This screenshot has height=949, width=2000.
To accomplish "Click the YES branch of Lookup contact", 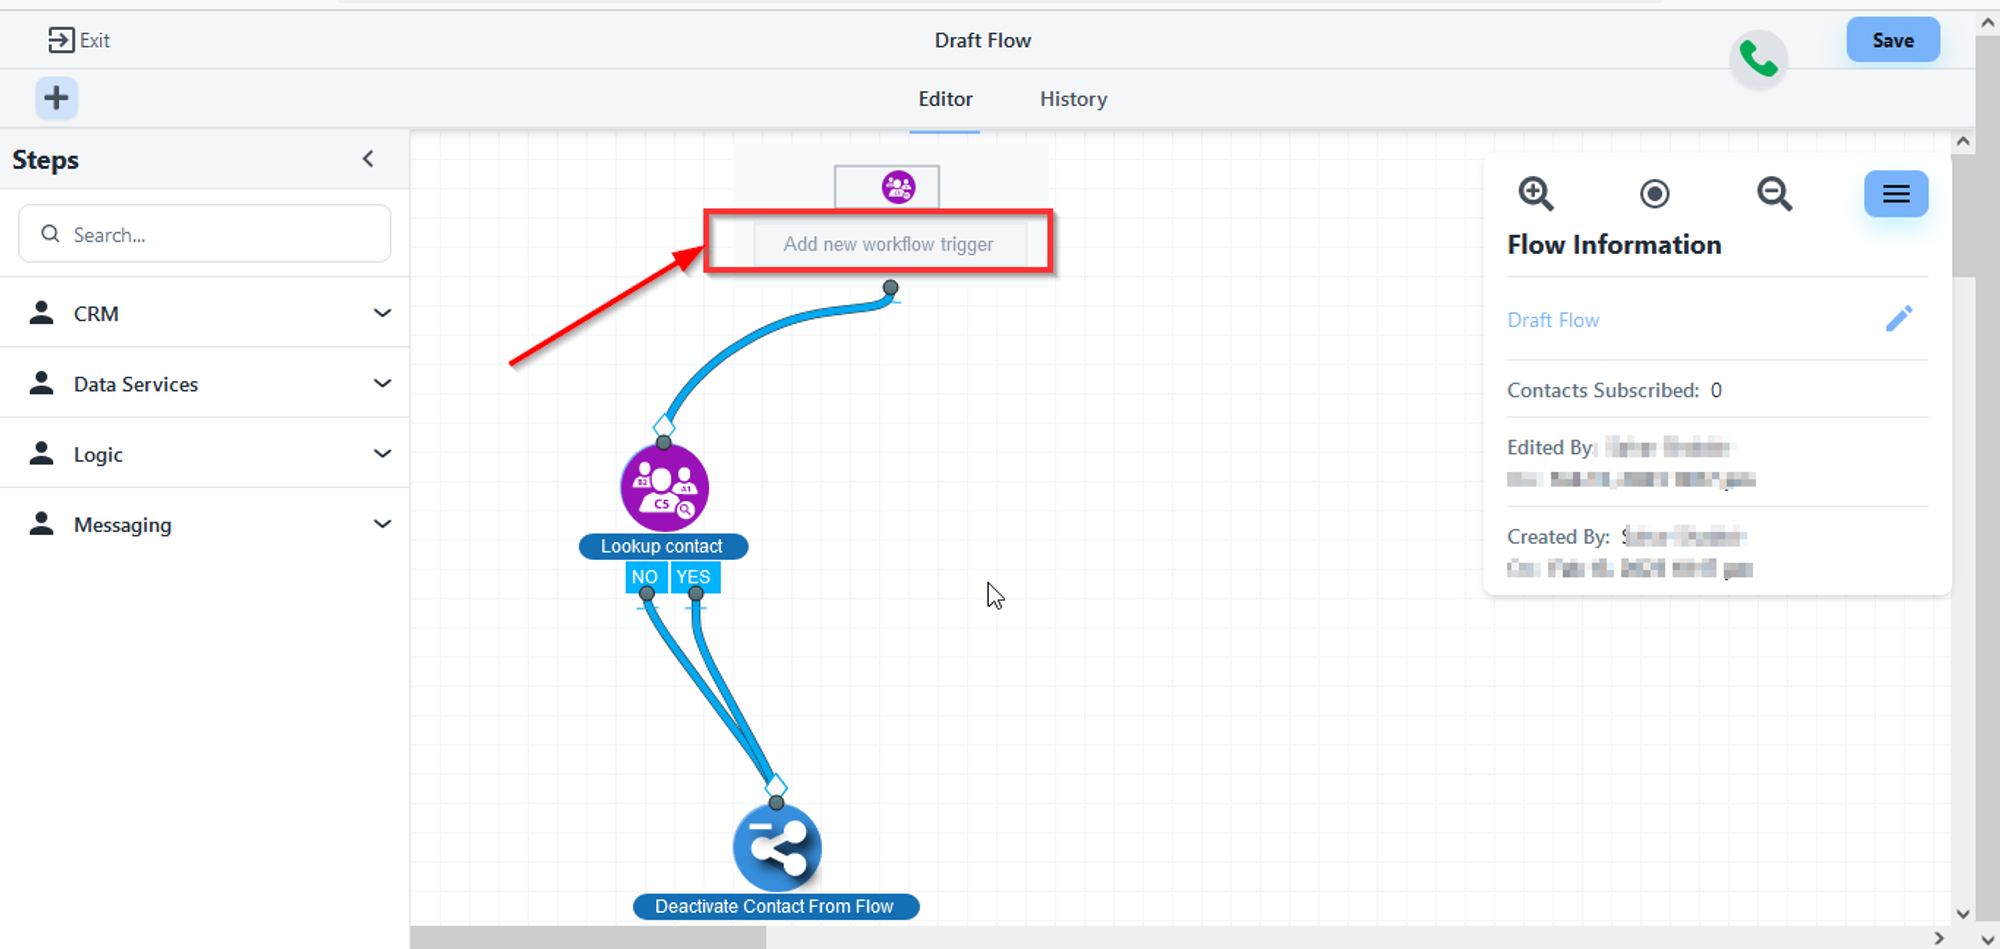I will (x=693, y=577).
